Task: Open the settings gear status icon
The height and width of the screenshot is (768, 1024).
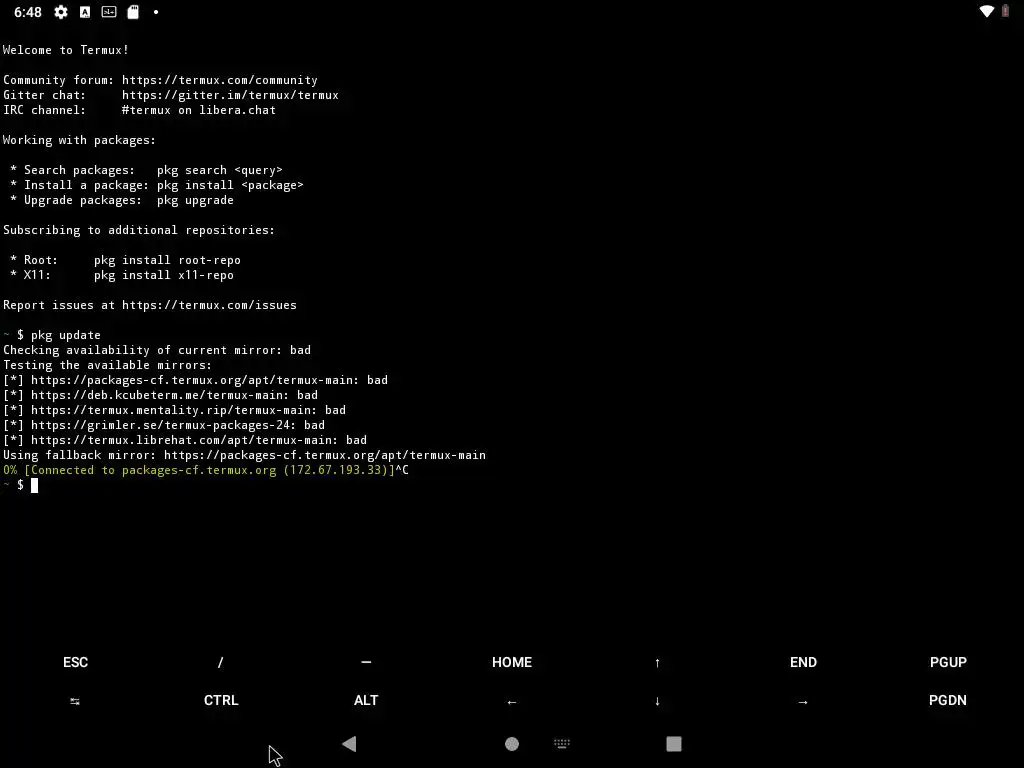Action: [x=61, y=12]
